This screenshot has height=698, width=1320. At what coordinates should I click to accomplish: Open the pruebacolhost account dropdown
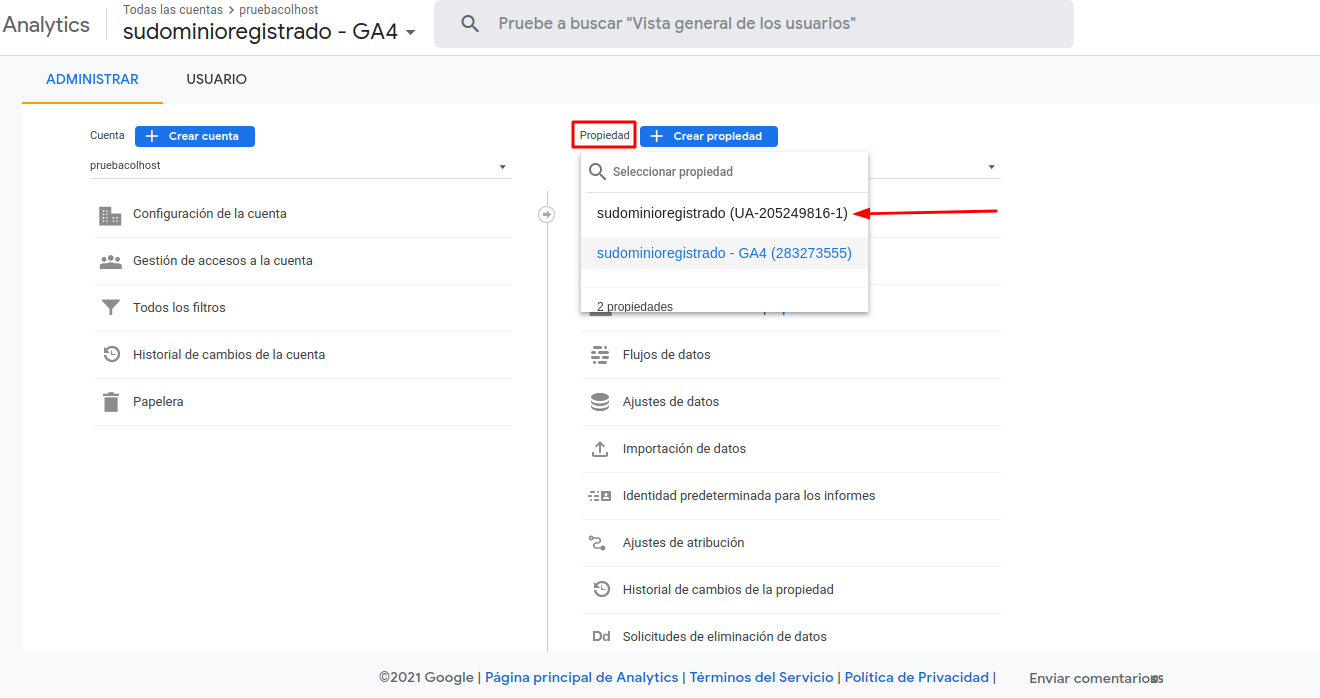pos(300,166)
